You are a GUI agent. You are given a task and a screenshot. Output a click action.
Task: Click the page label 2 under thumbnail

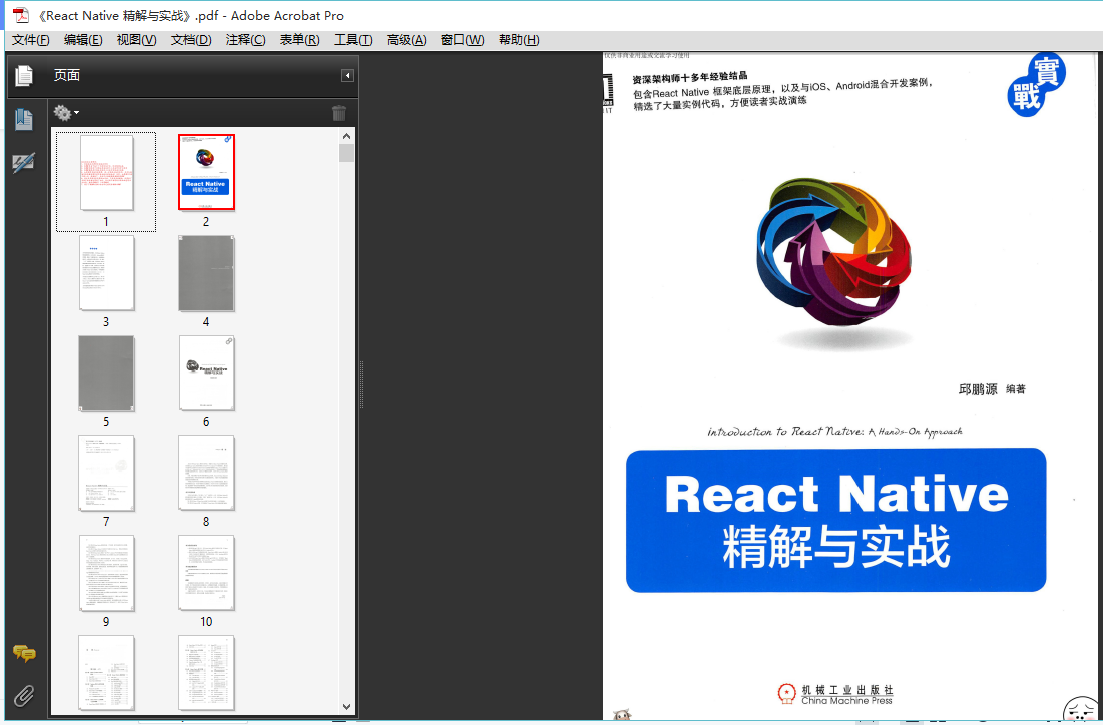(x=206, y=222)
